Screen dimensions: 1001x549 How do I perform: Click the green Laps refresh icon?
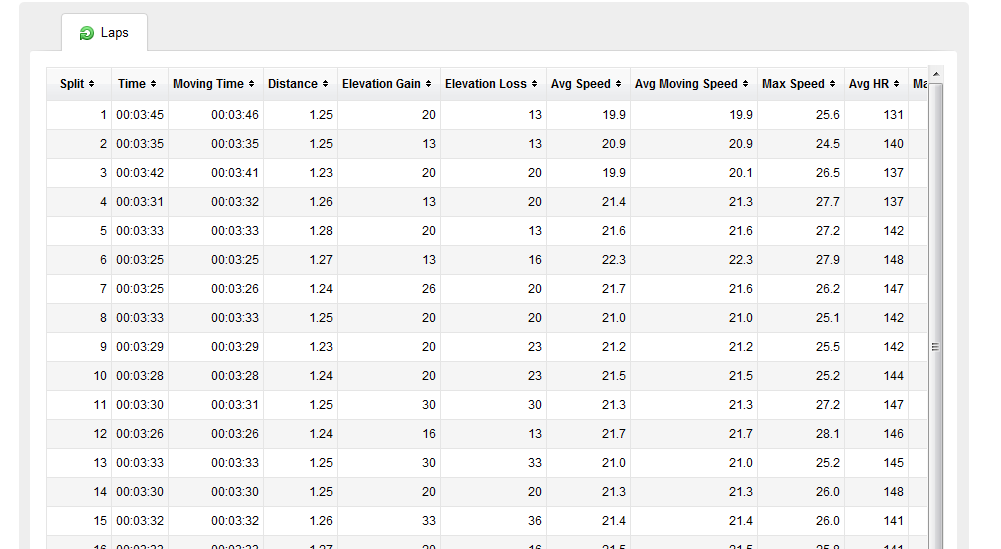pyautogui.click(x=86, y=33)
